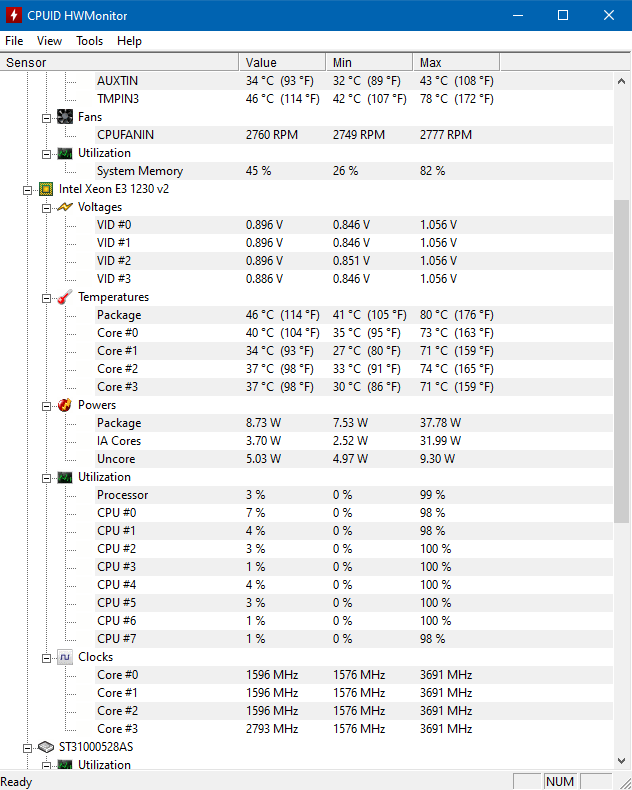Collapse the Clocks tree section
632x790 pixels.
click(46, 658)
